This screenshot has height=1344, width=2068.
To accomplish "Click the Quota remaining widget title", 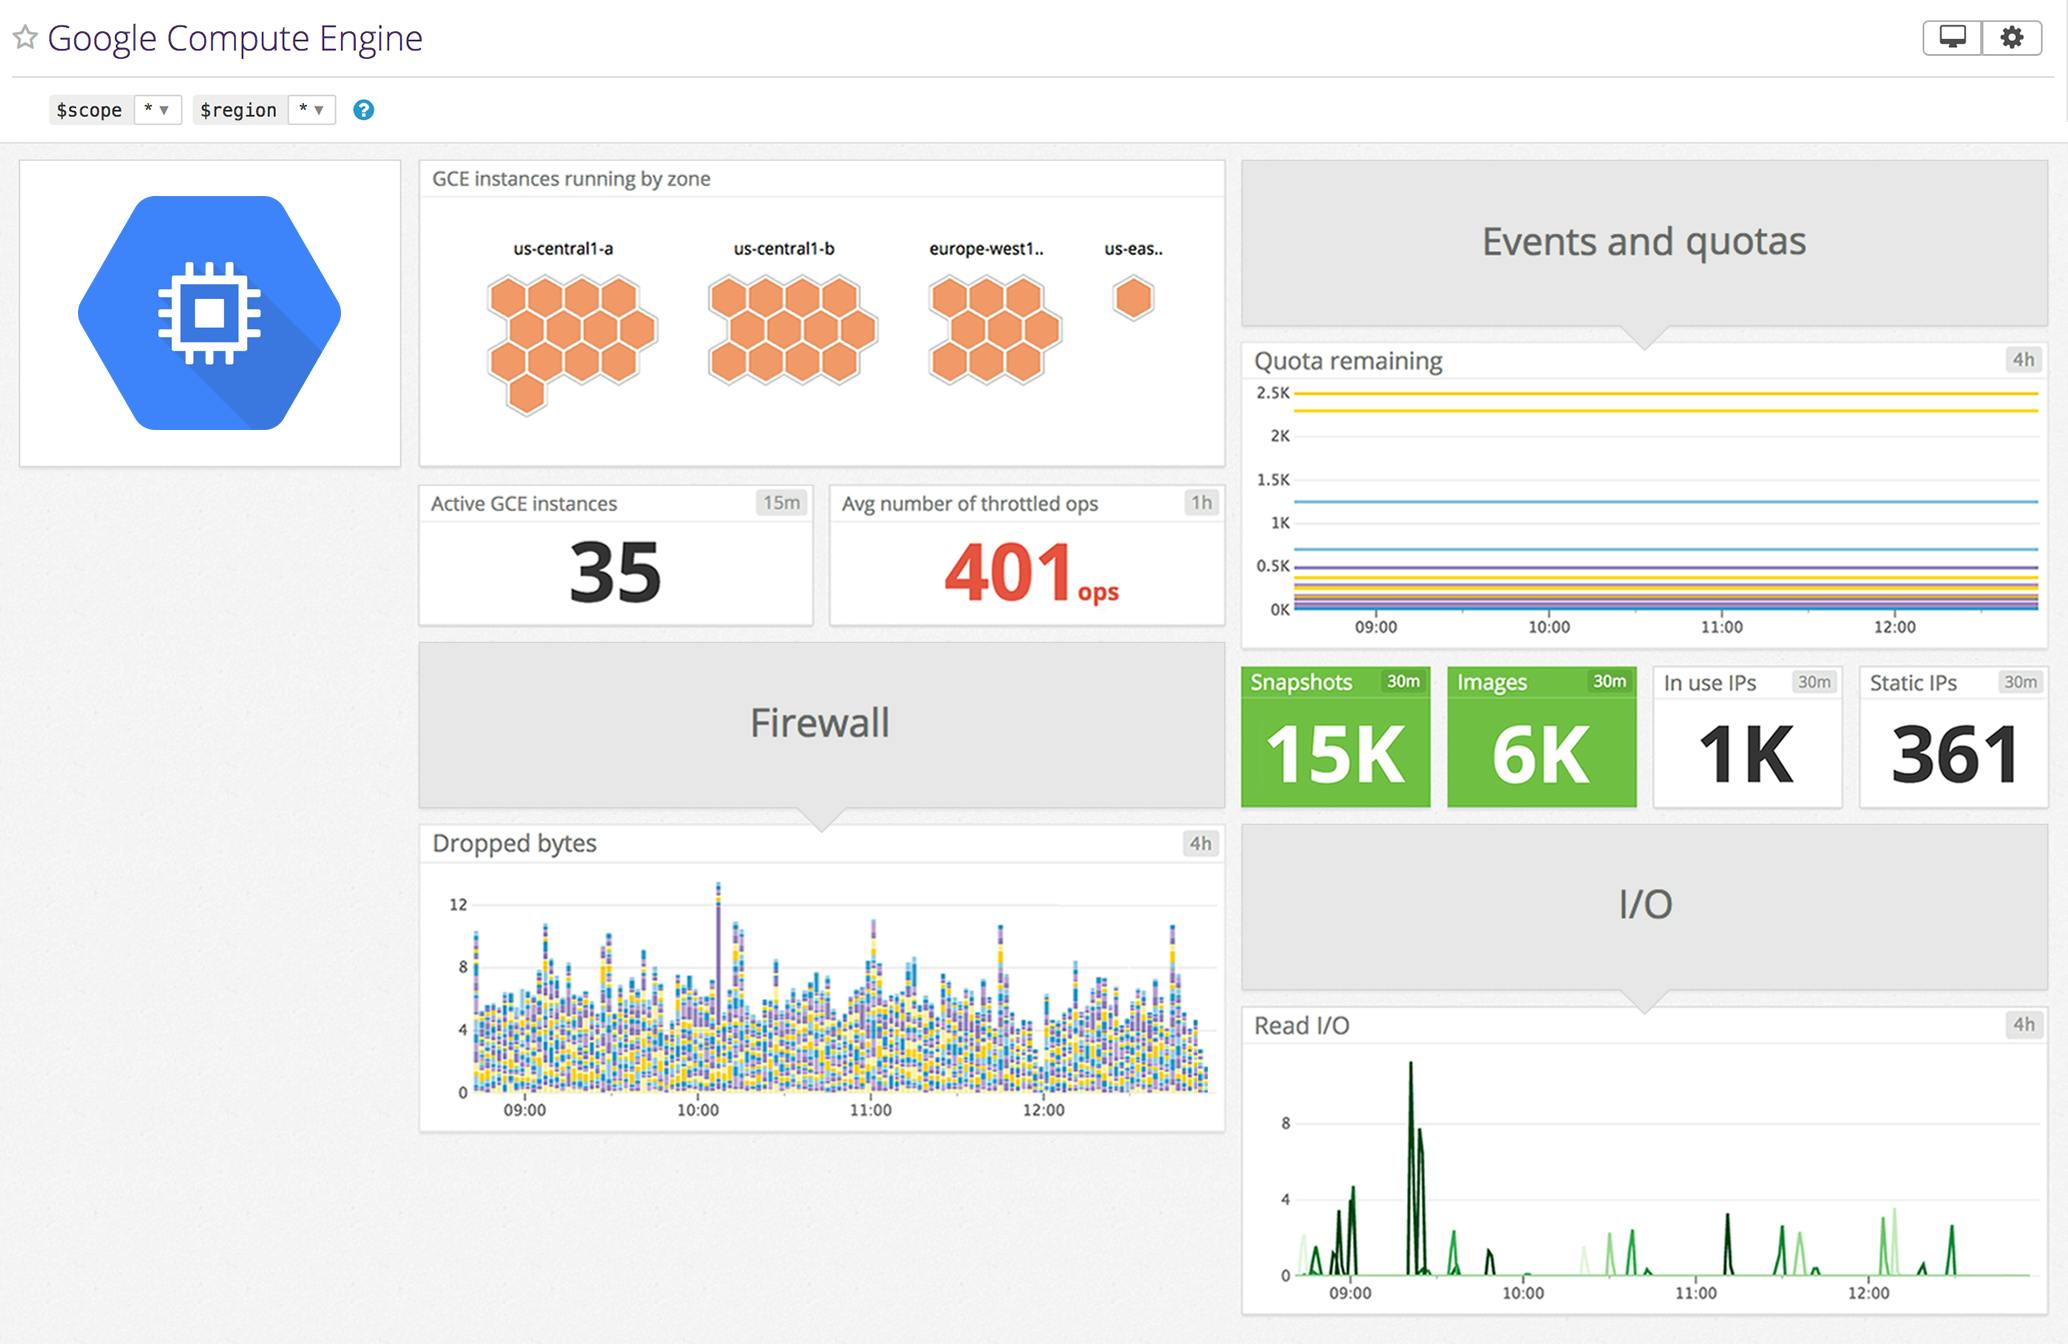I will 1348,361.
